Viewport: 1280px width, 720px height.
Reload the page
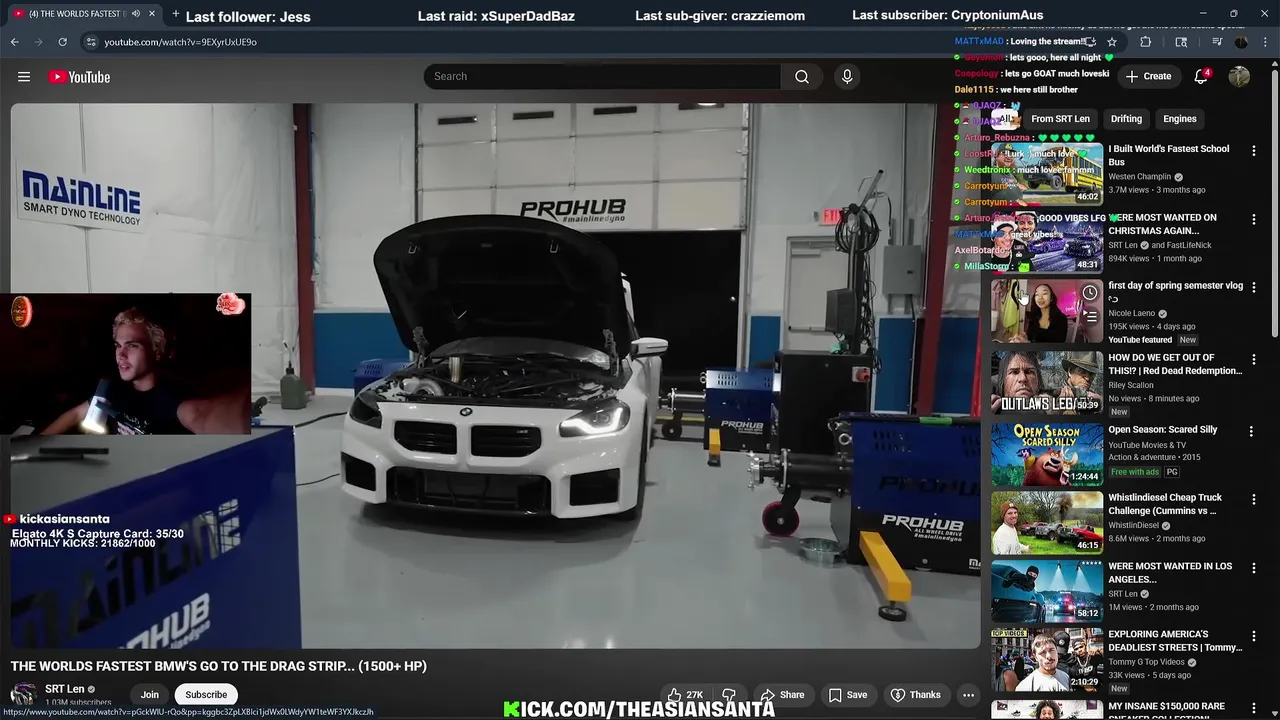click(62, 42)
